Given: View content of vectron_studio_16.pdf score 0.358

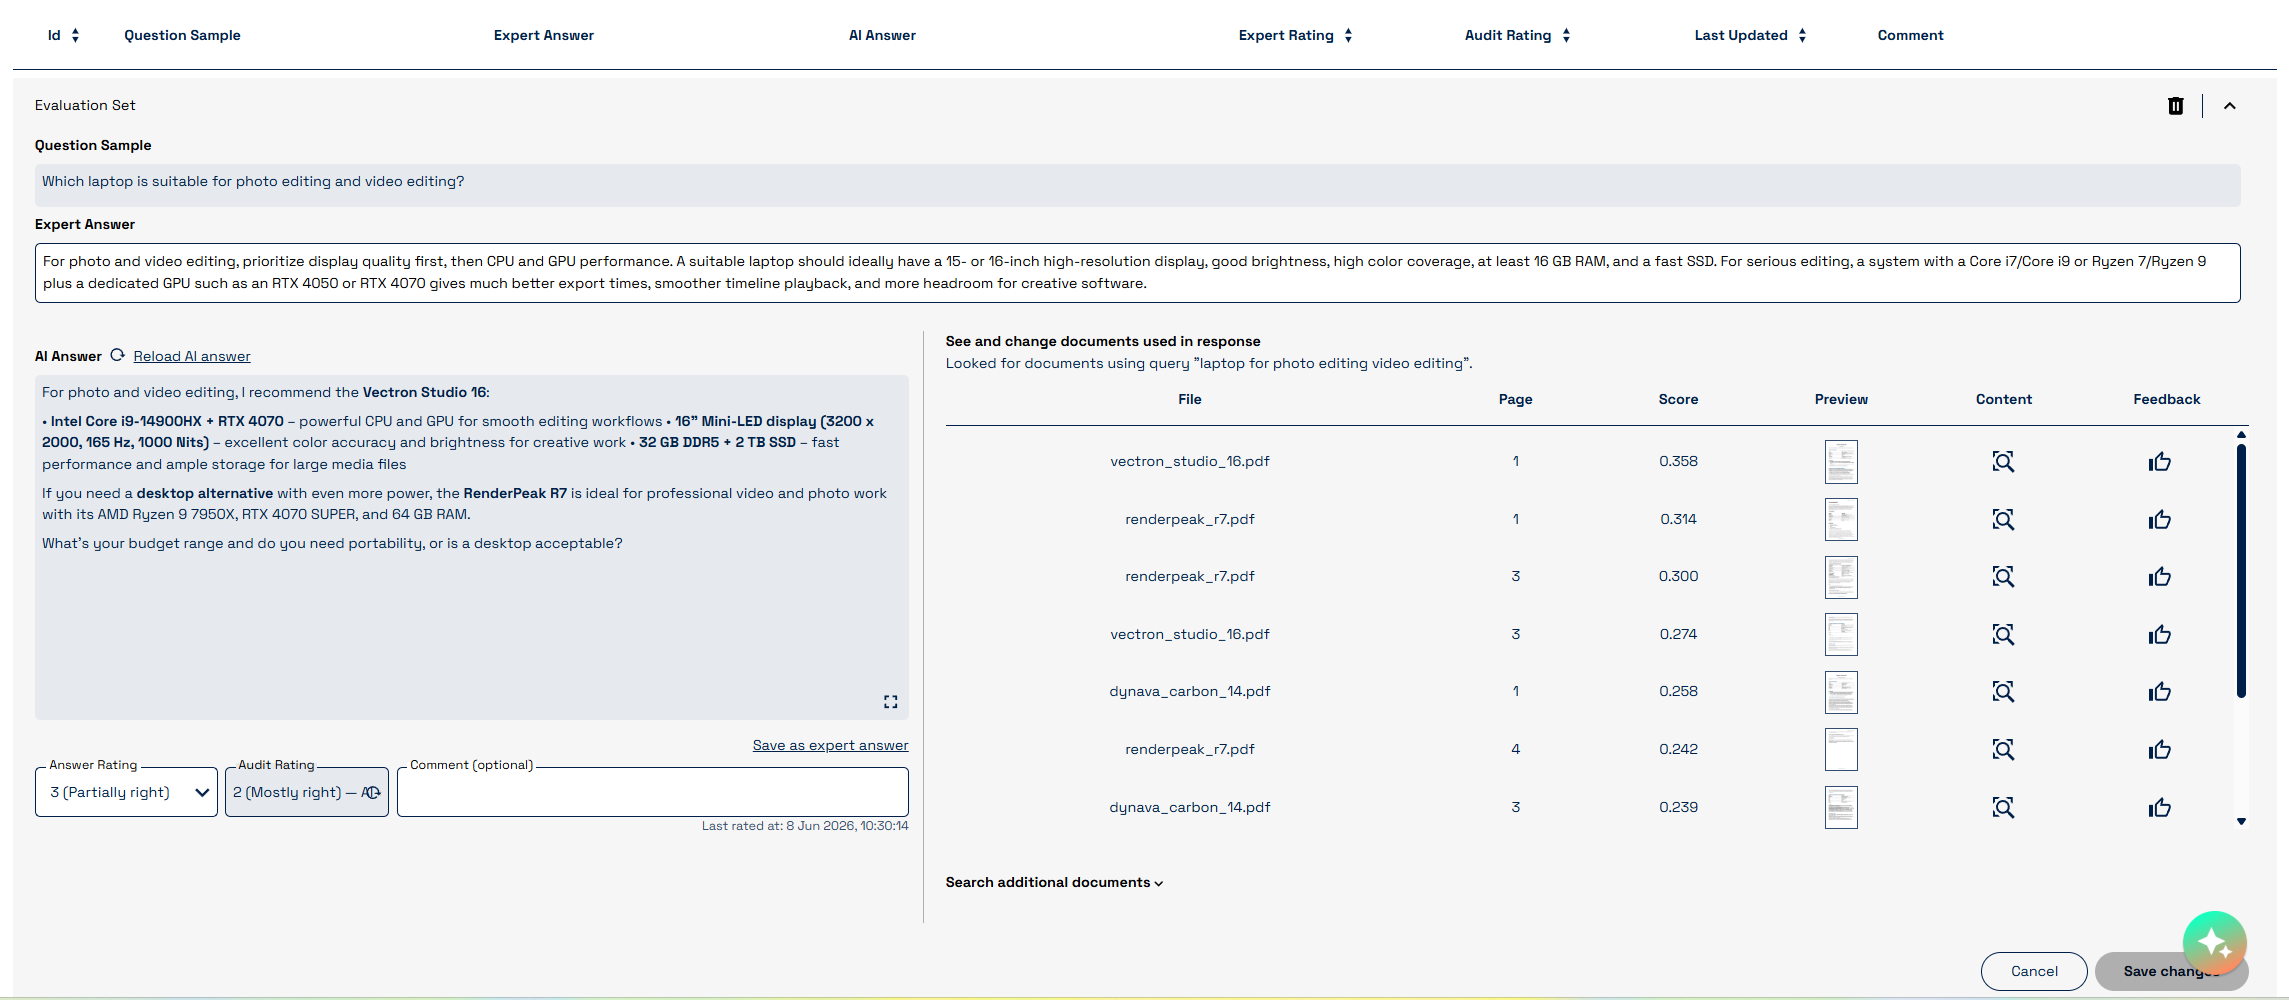Looking at the screenshot, I should click(x=2003, y=461).
